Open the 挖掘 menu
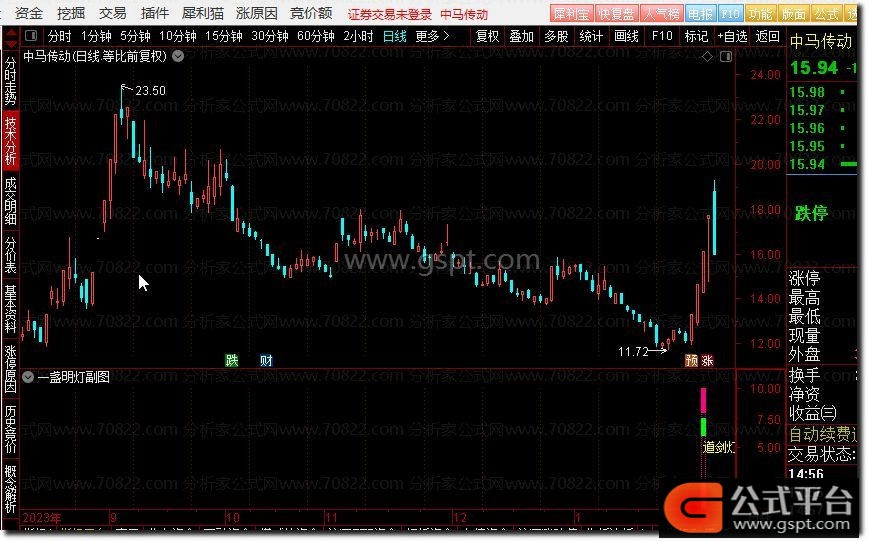 71,13
